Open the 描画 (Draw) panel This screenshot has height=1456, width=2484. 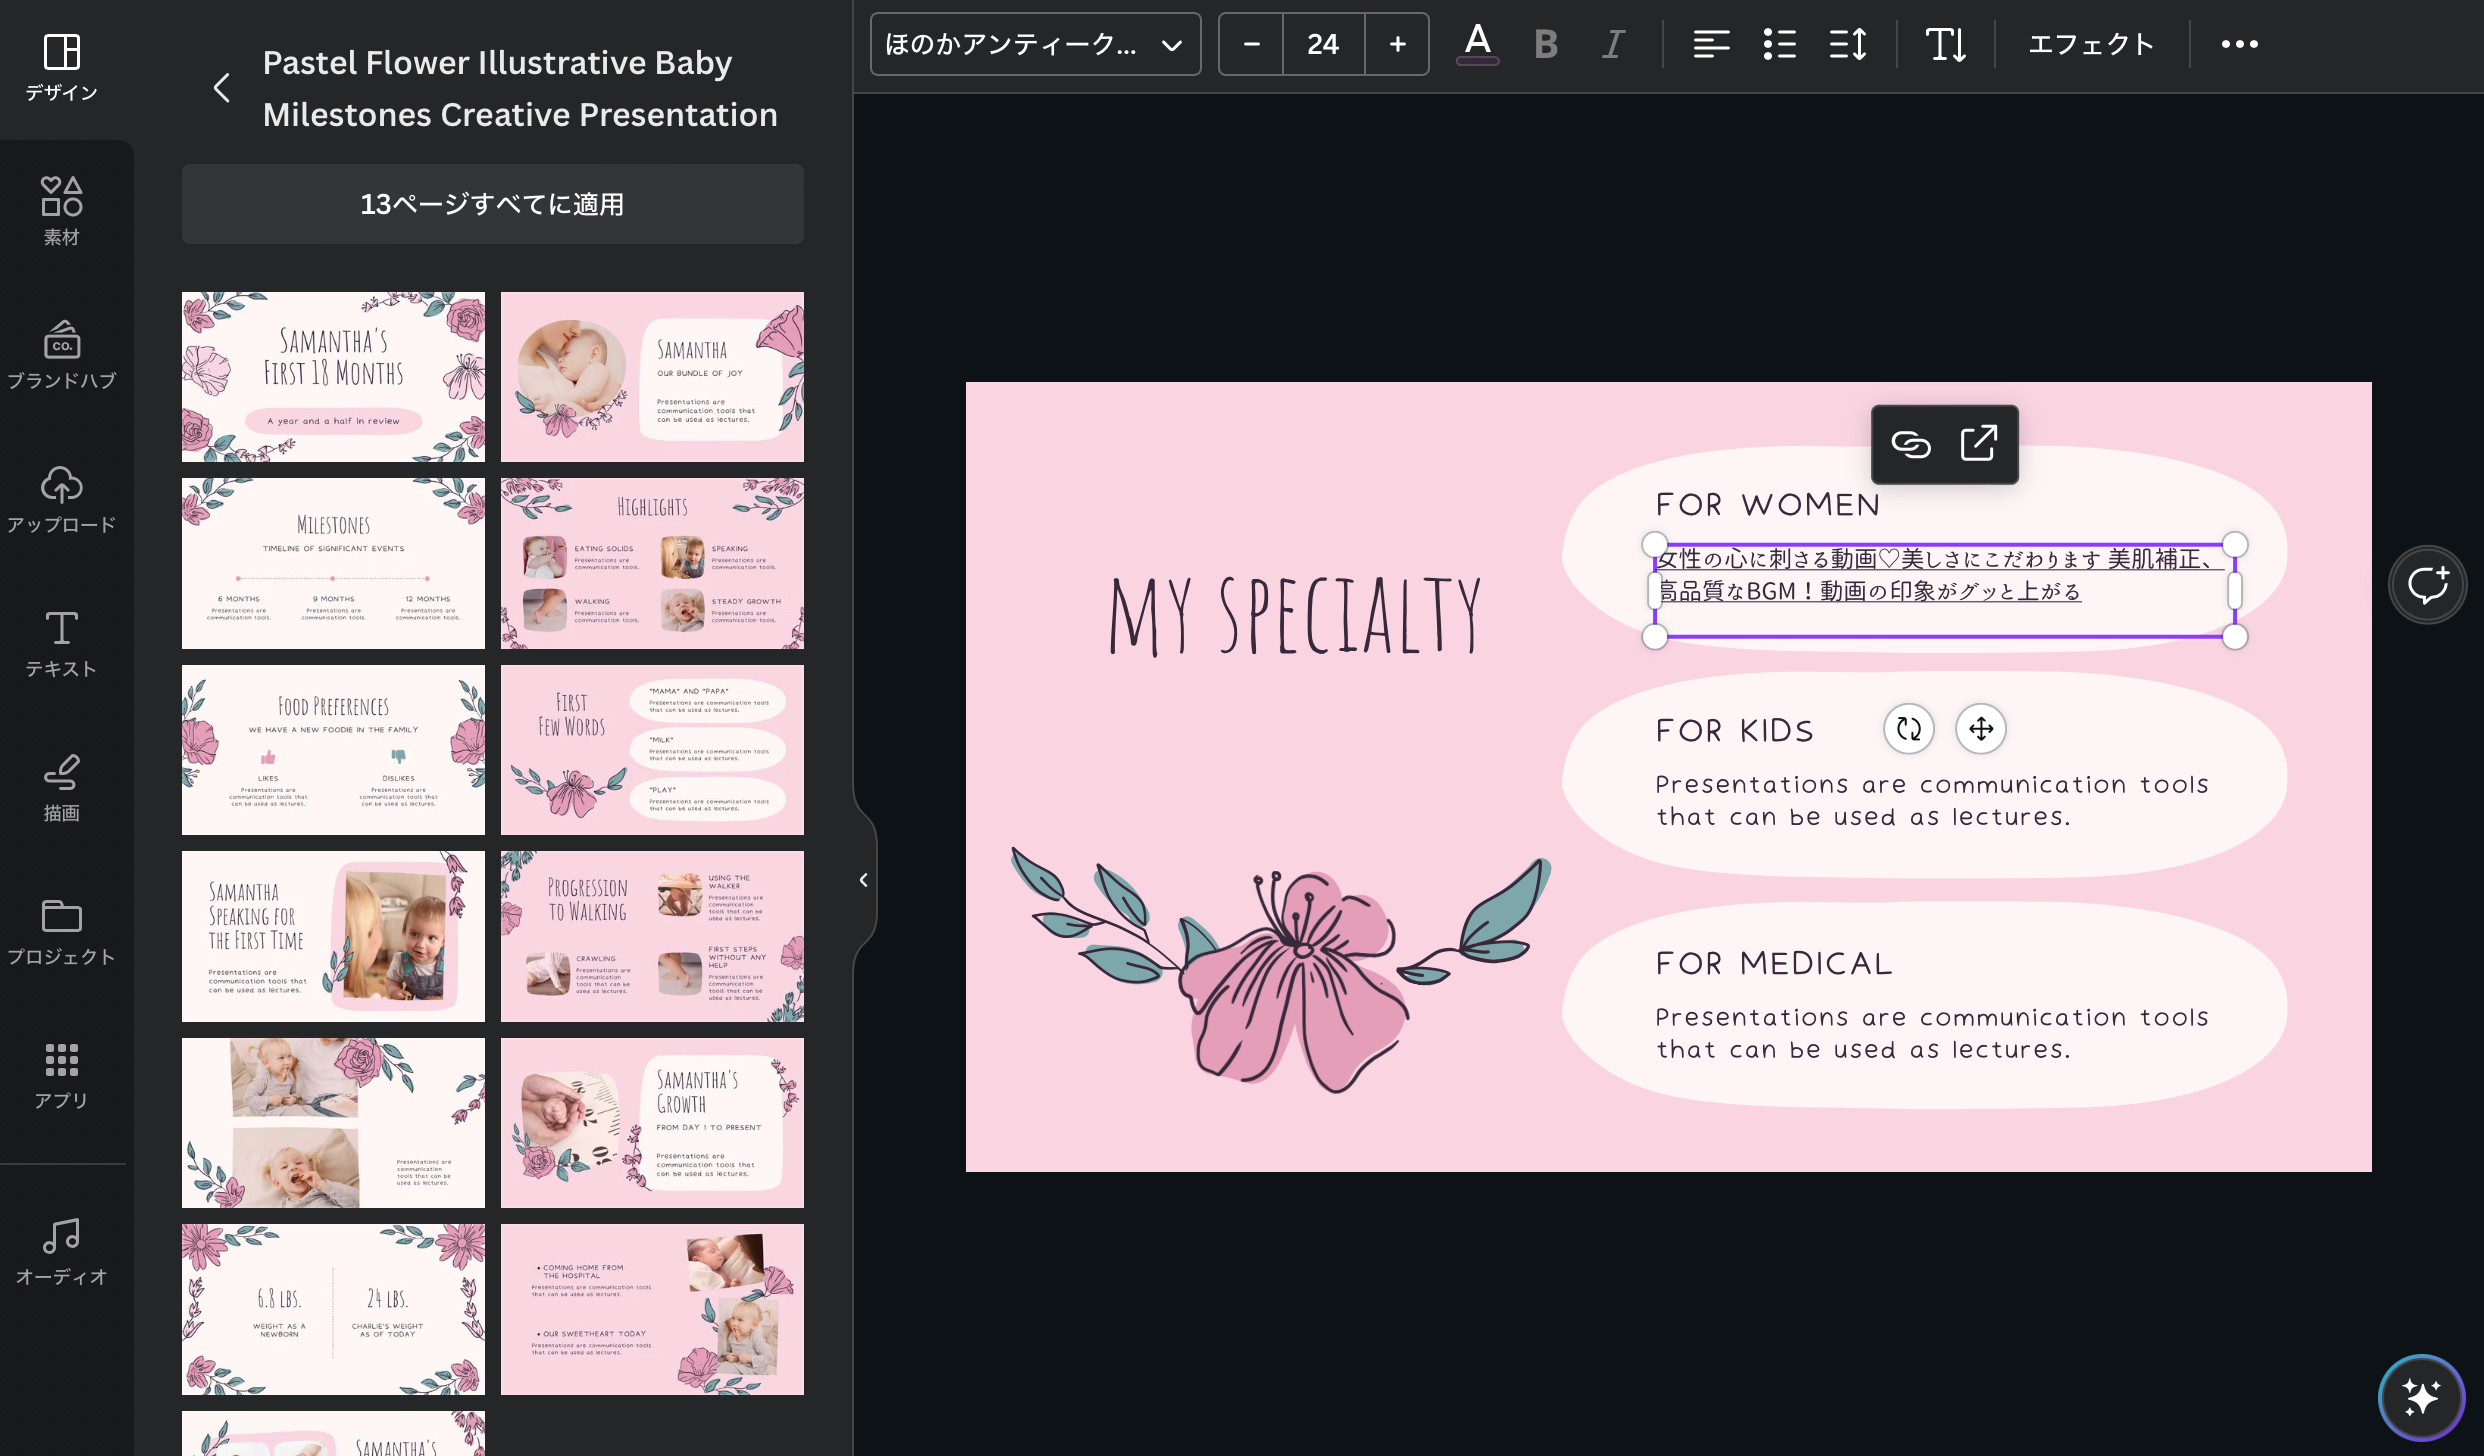[61, 787]
